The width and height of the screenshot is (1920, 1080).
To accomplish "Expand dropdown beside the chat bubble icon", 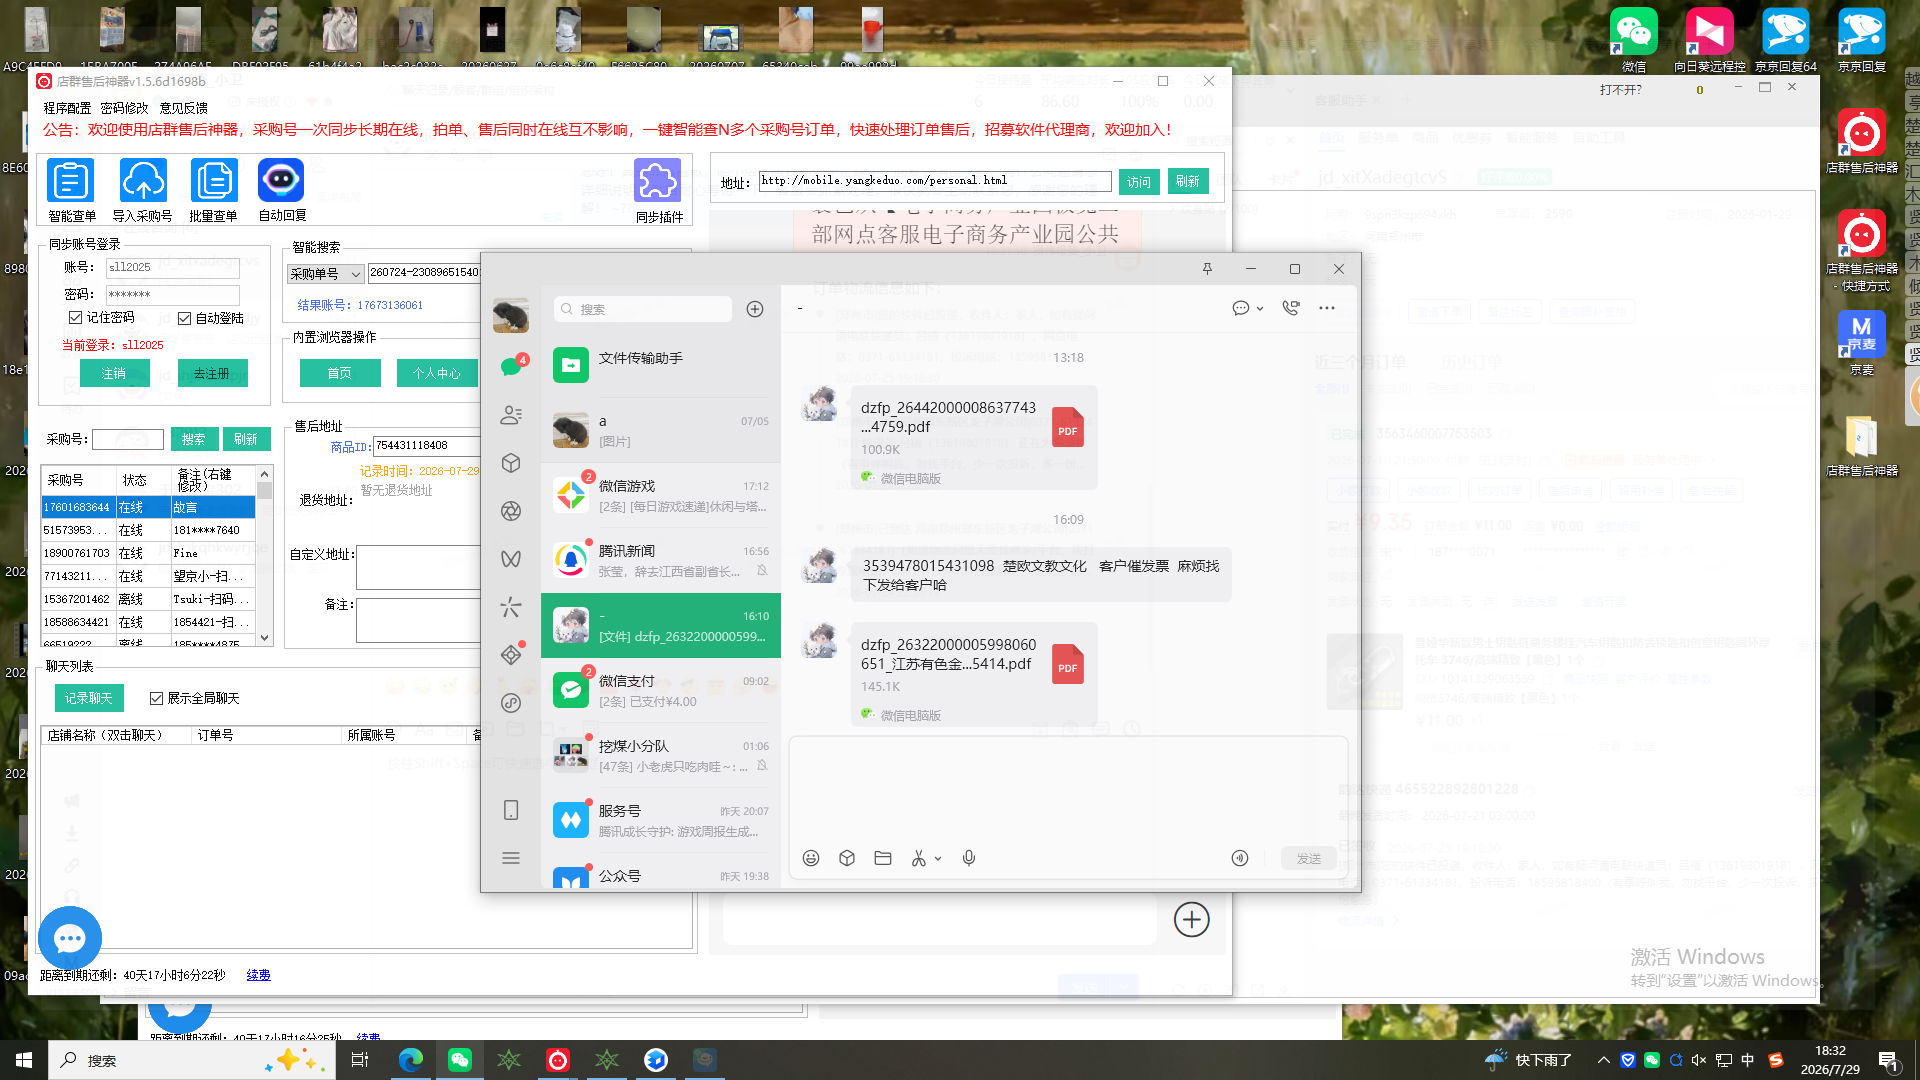I will coord(1260,308).
